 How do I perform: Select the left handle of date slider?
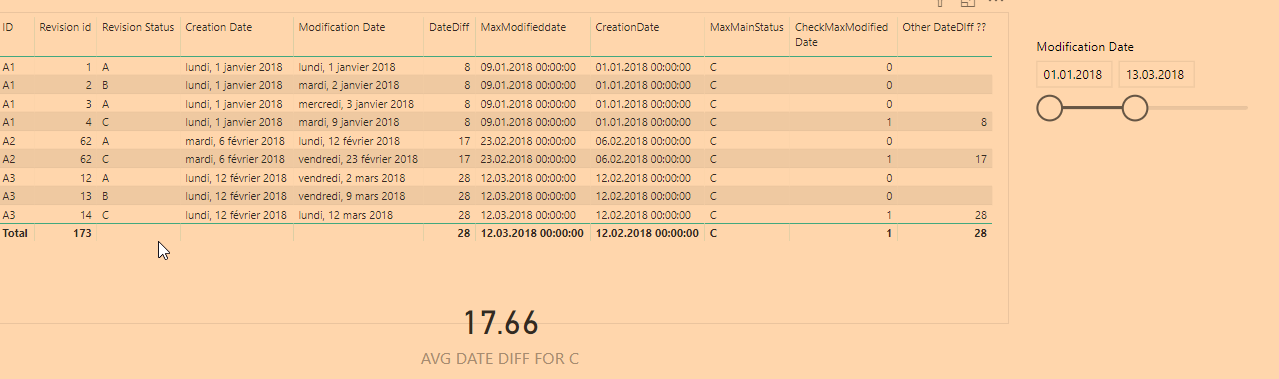pos(1049,108)
